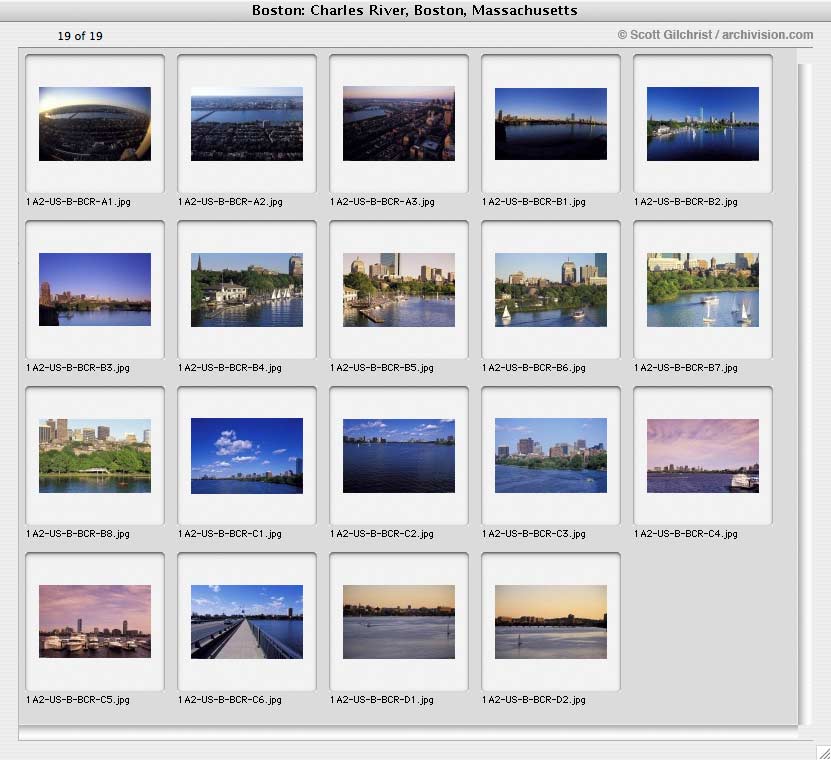The image size is (831, 760).
Task: Open thumbnail 1A2-US-B-BCR-A1 fisheye view
Action: (95, 124)
